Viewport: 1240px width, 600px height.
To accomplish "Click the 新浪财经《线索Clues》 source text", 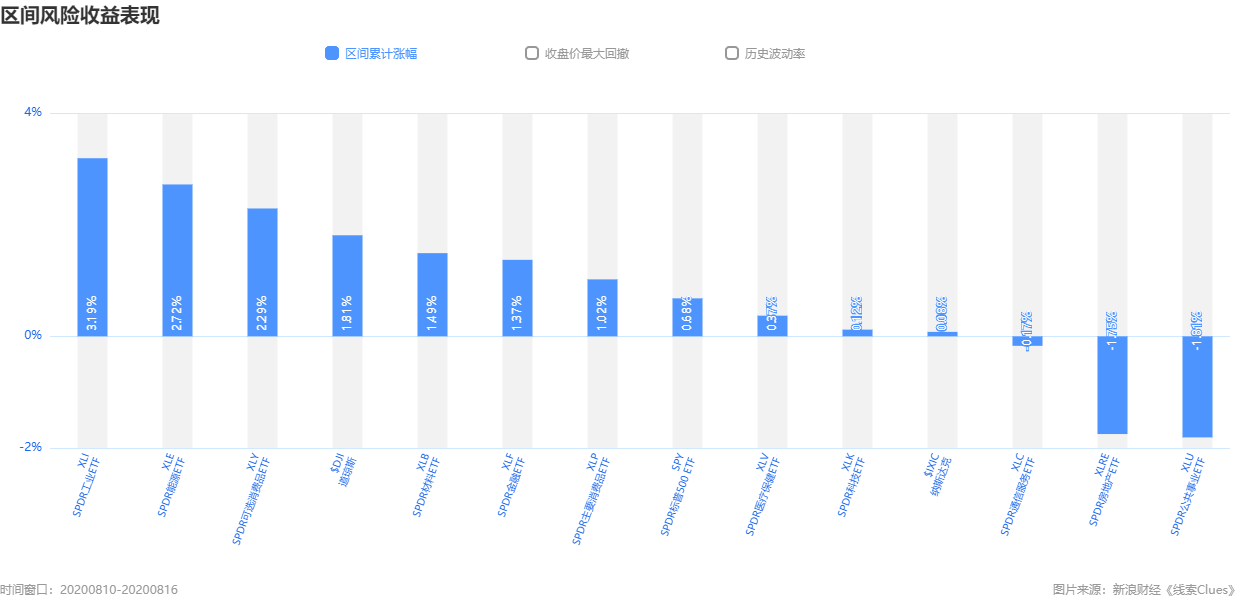I will pyautogui.click(x=1174, y=590).
